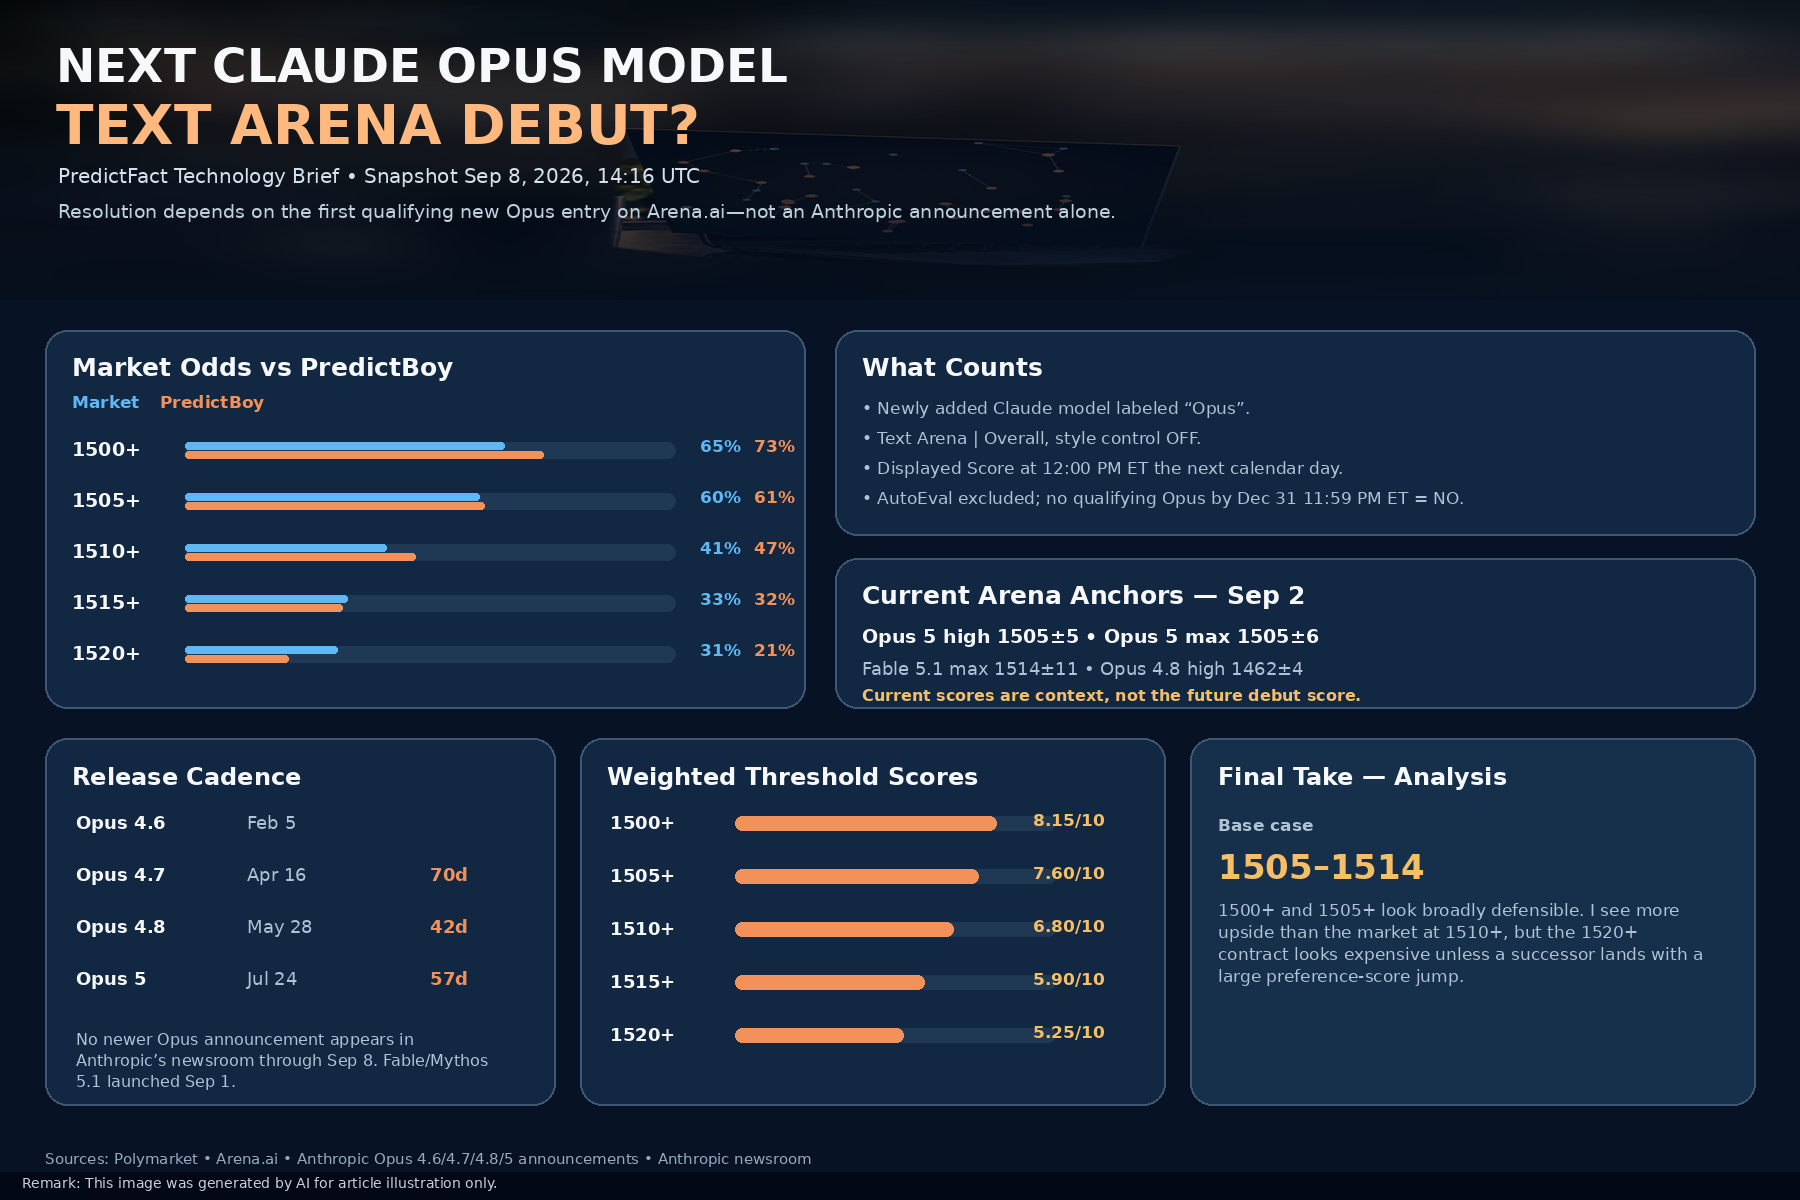Image resolution: width=1800 pixels, height=1200 pixels.
Task: Click the '41%' market value
Action: [x=720, y=548]
